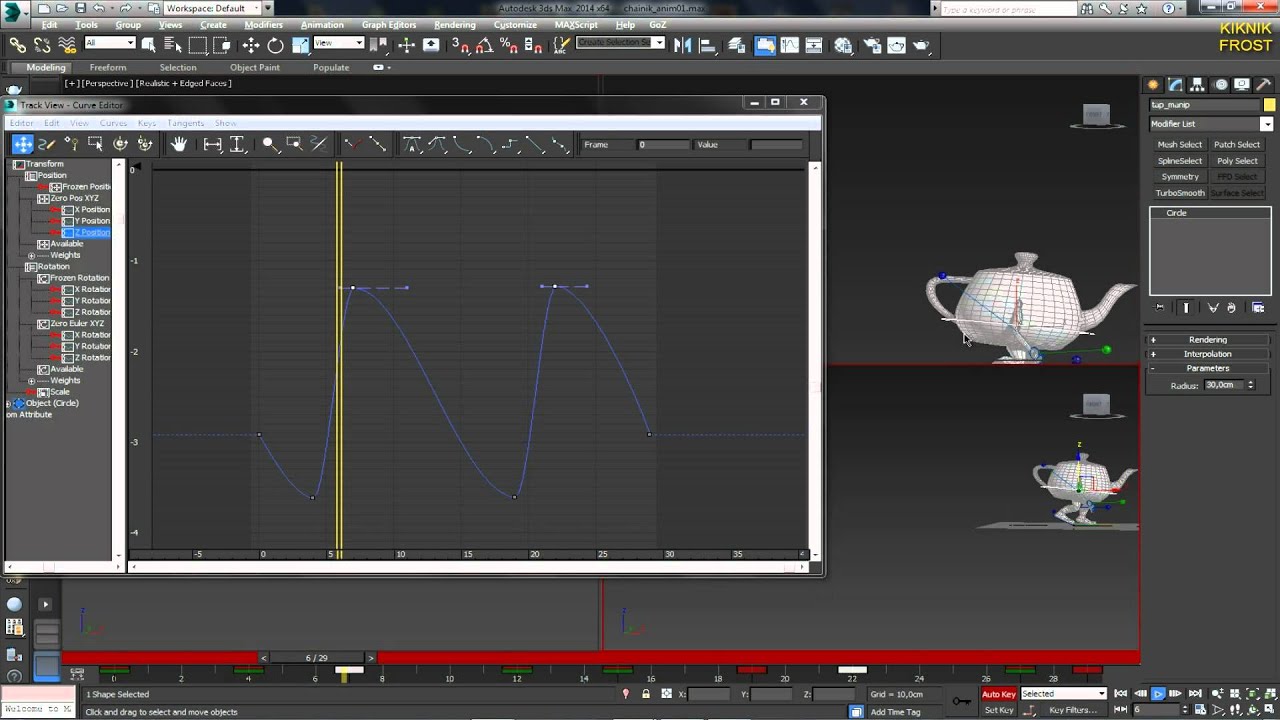Image resolution: width=1280 pixels, height=720 pixels.
Task: Click the Bind to Space Warp icon
Action: pyautogui.click(x=67, y=45)
